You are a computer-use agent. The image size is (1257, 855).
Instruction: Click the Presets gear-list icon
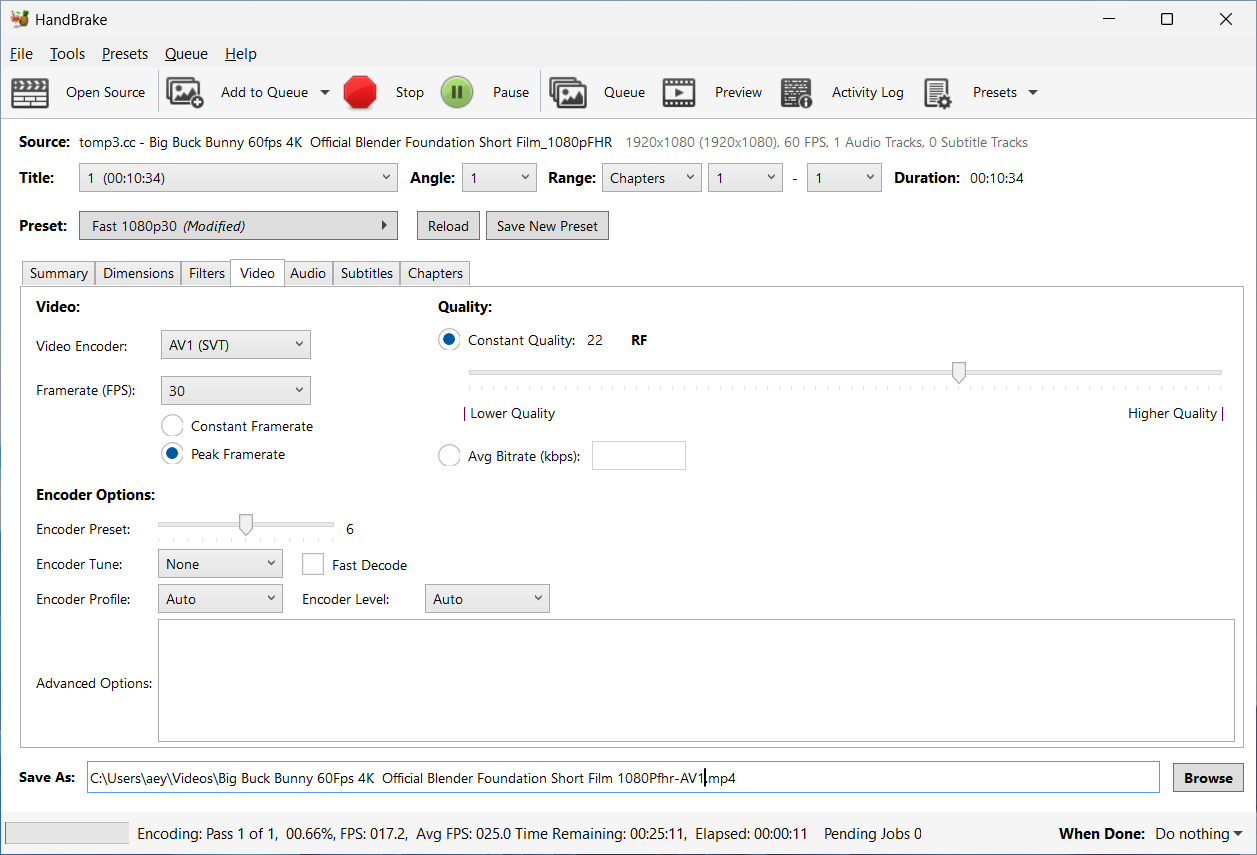937,92
